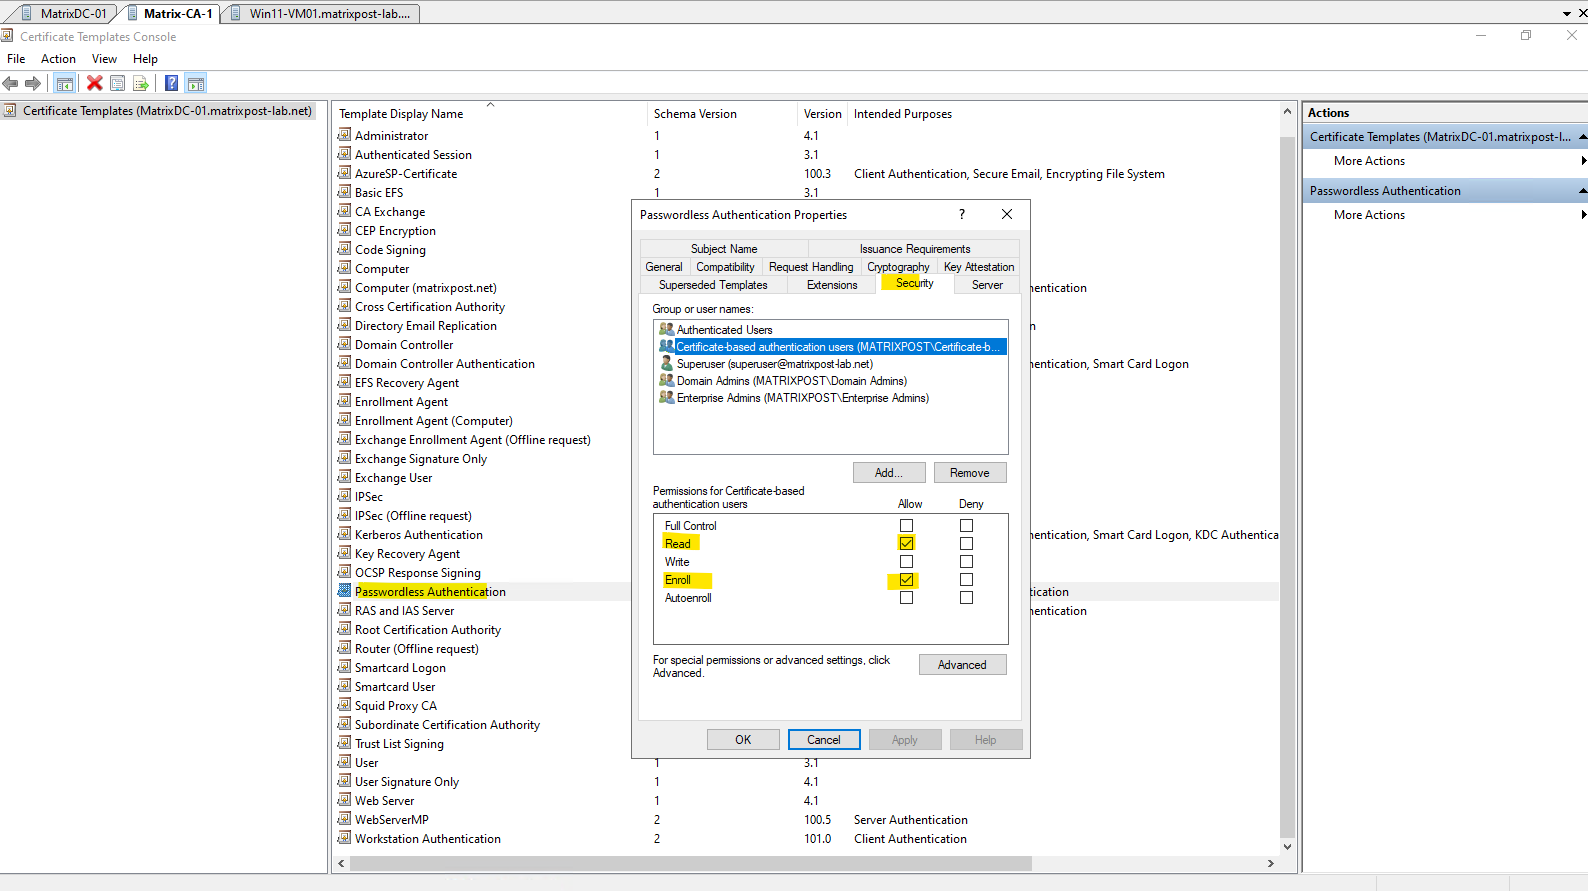Viewport: 1588px width, 891px height.
Task: Open the Action menu
Action: point(58,59)
